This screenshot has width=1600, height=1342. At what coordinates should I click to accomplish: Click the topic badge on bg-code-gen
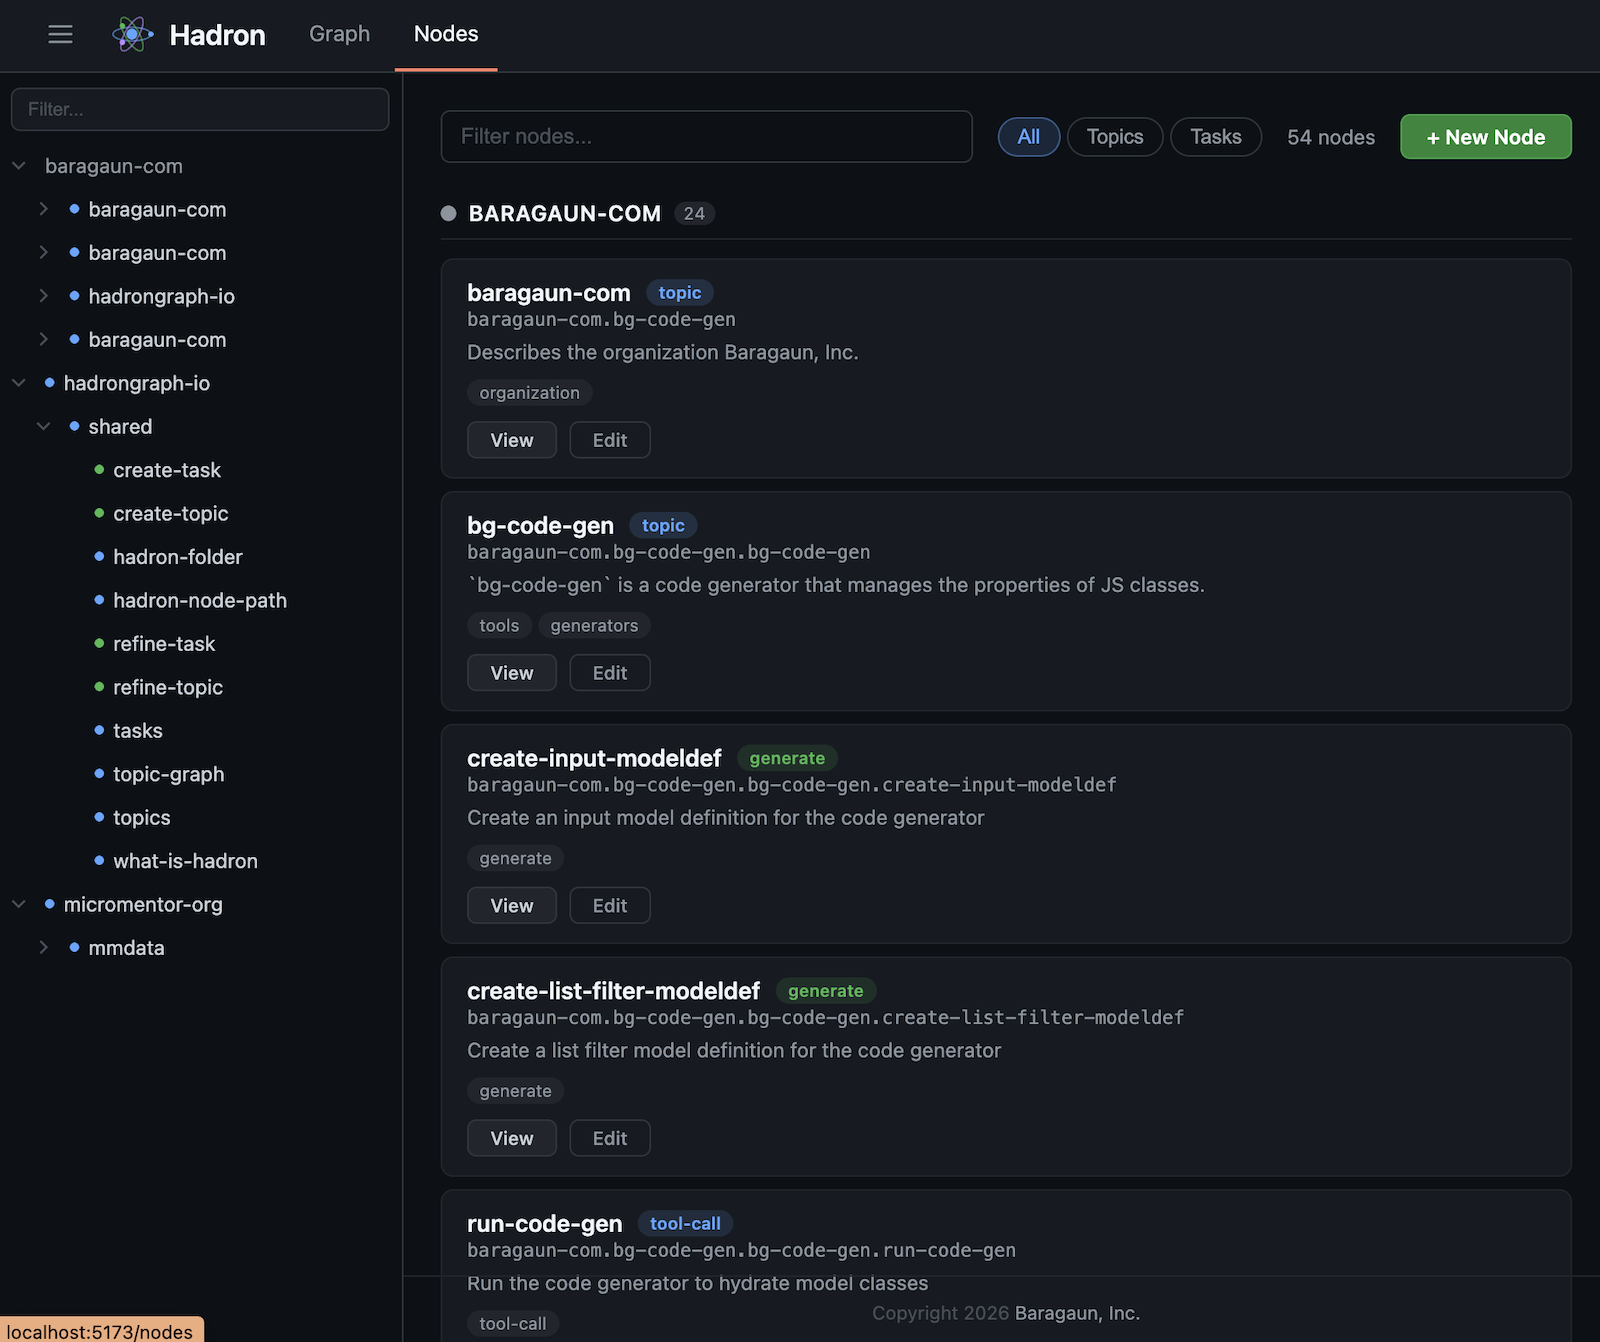[x=662, y=524]
